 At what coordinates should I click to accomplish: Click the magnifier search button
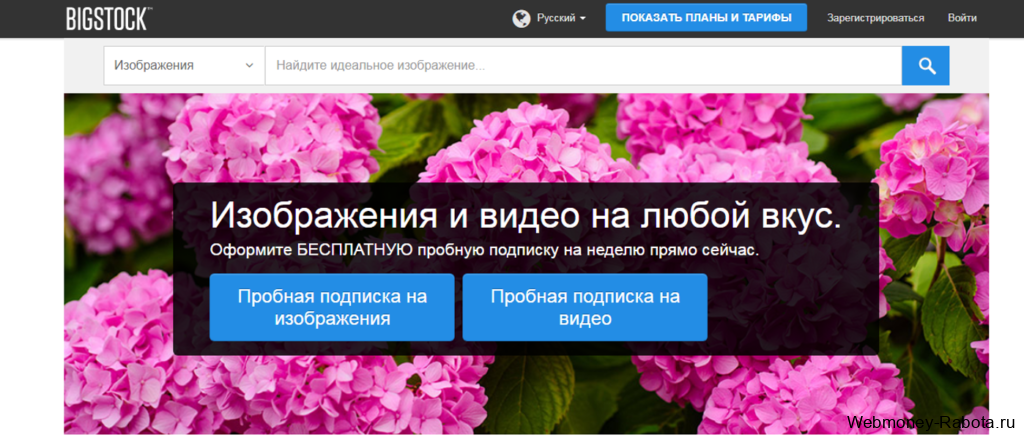(925, 65)
